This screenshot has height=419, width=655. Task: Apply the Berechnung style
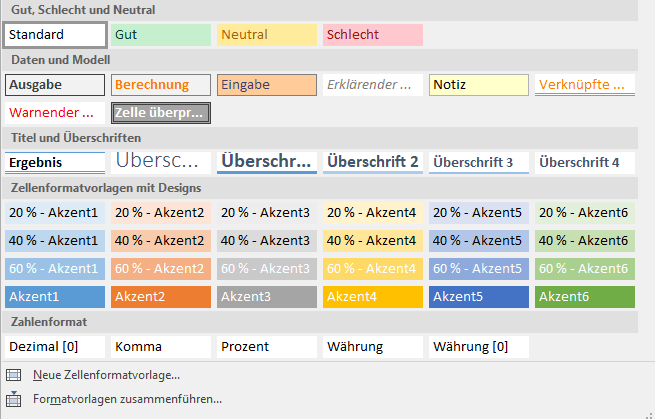coord(161,85)
